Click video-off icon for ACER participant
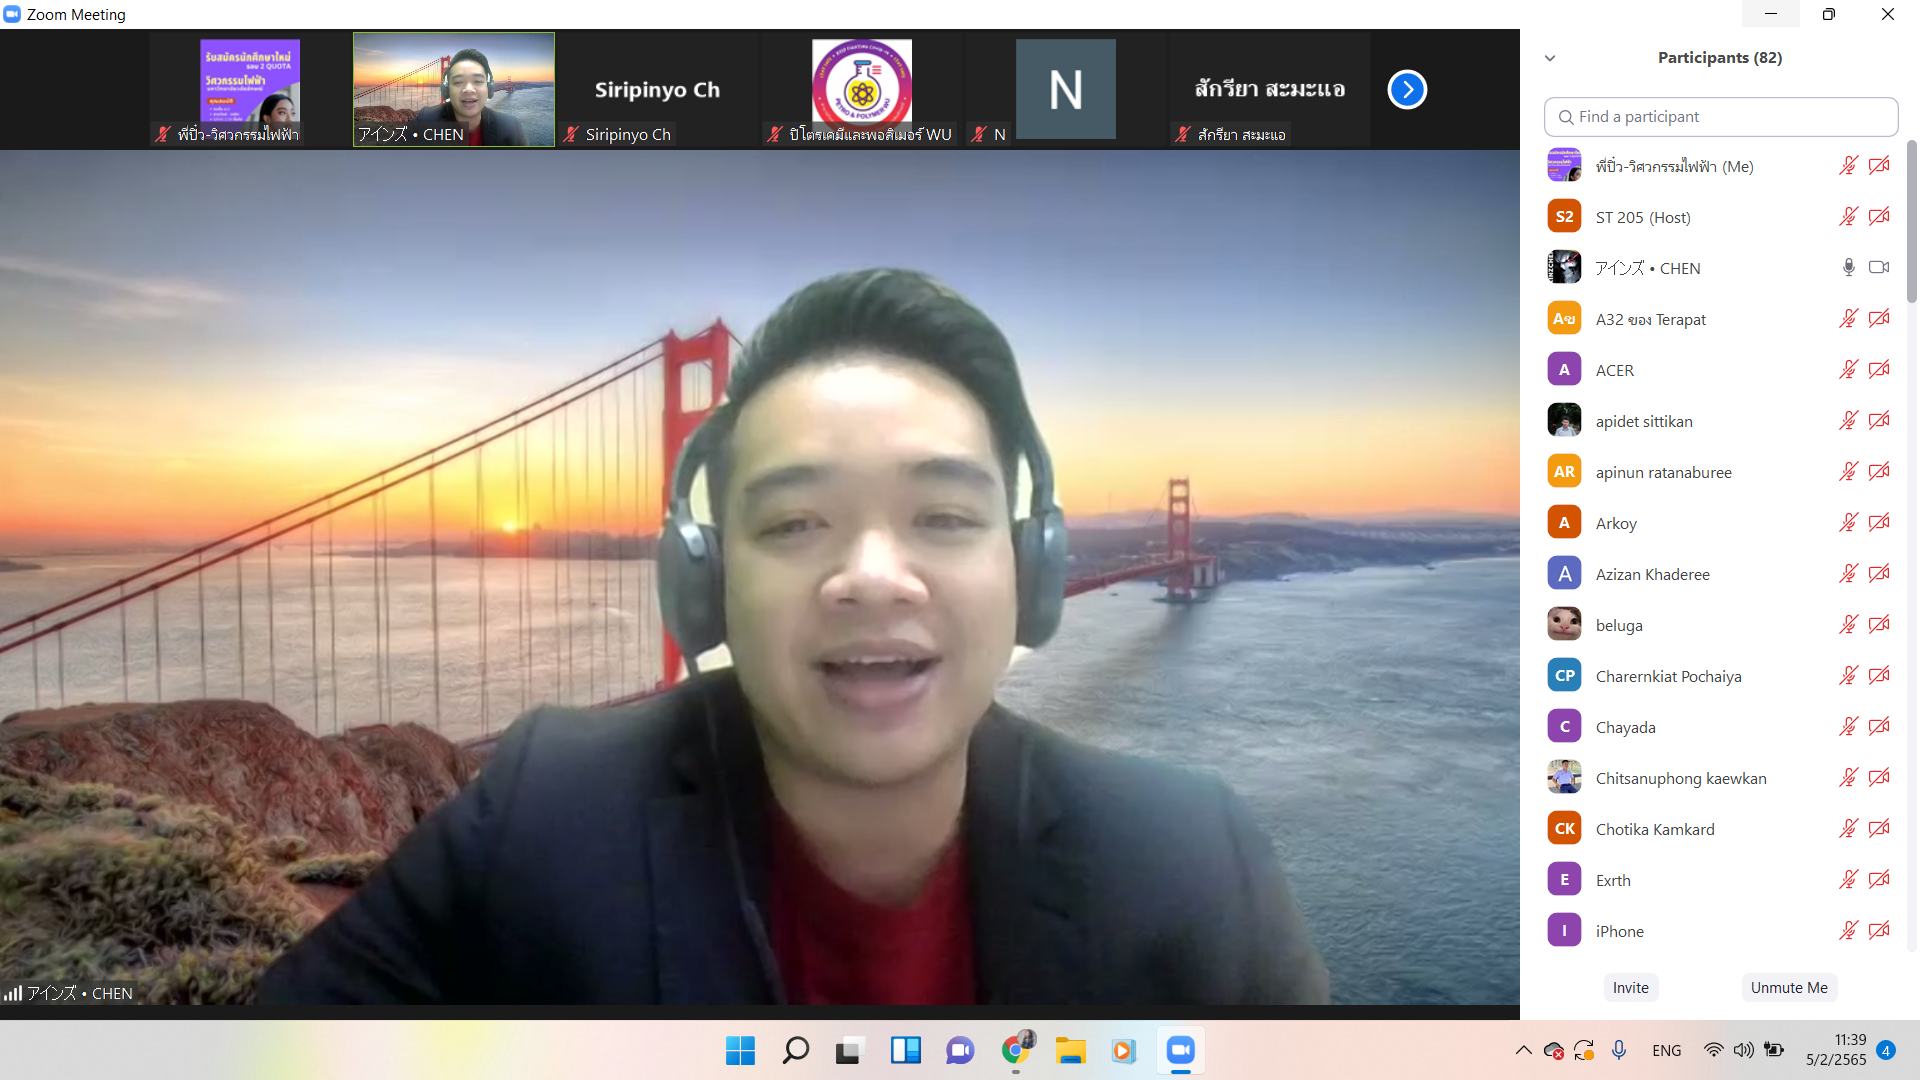This screenshot has width=1920, height=1080. point(1879,370)
